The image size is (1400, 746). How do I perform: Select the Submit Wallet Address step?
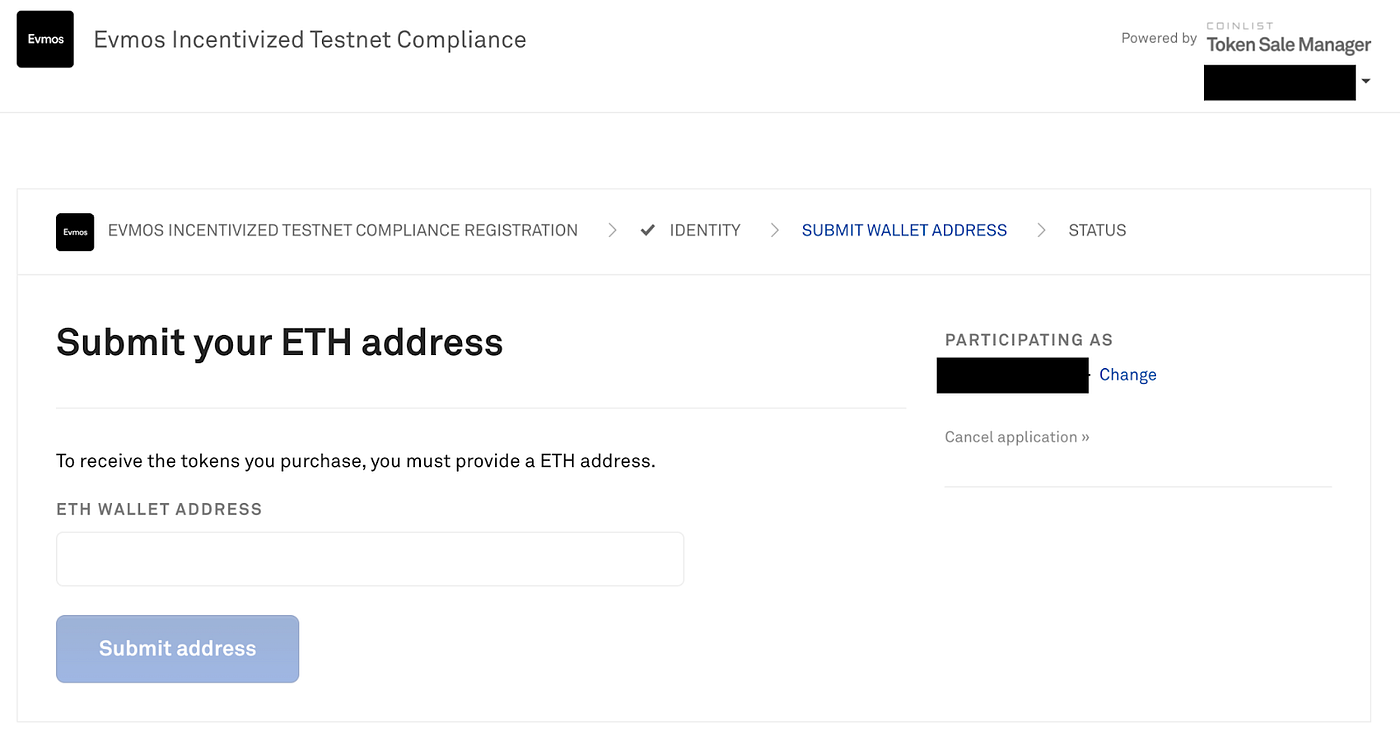pyautogui.click(x=904, y=231)
